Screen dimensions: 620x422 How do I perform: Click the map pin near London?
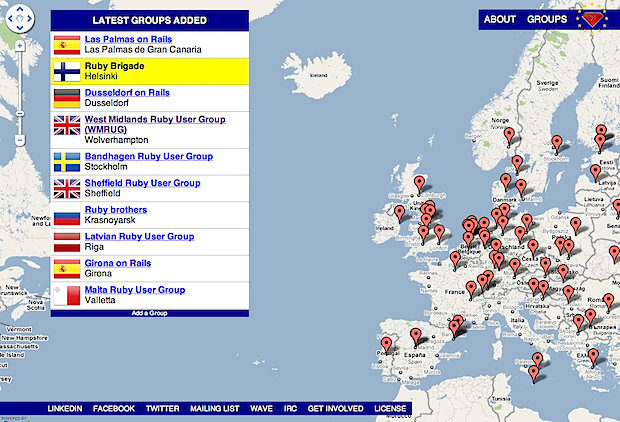point(439,232)
